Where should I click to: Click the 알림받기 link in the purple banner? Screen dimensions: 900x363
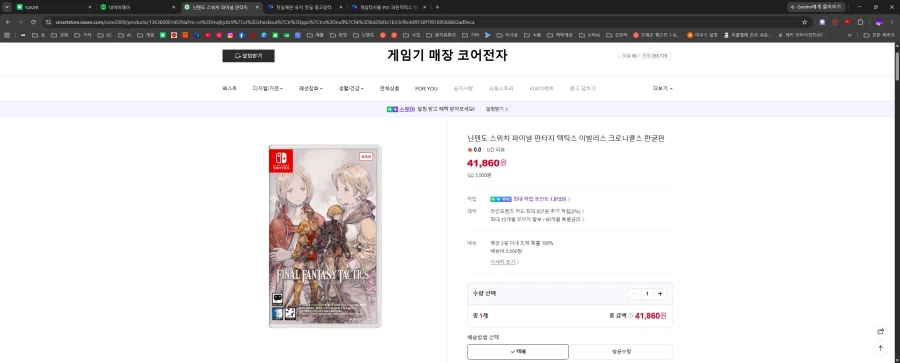pos(496,109)
